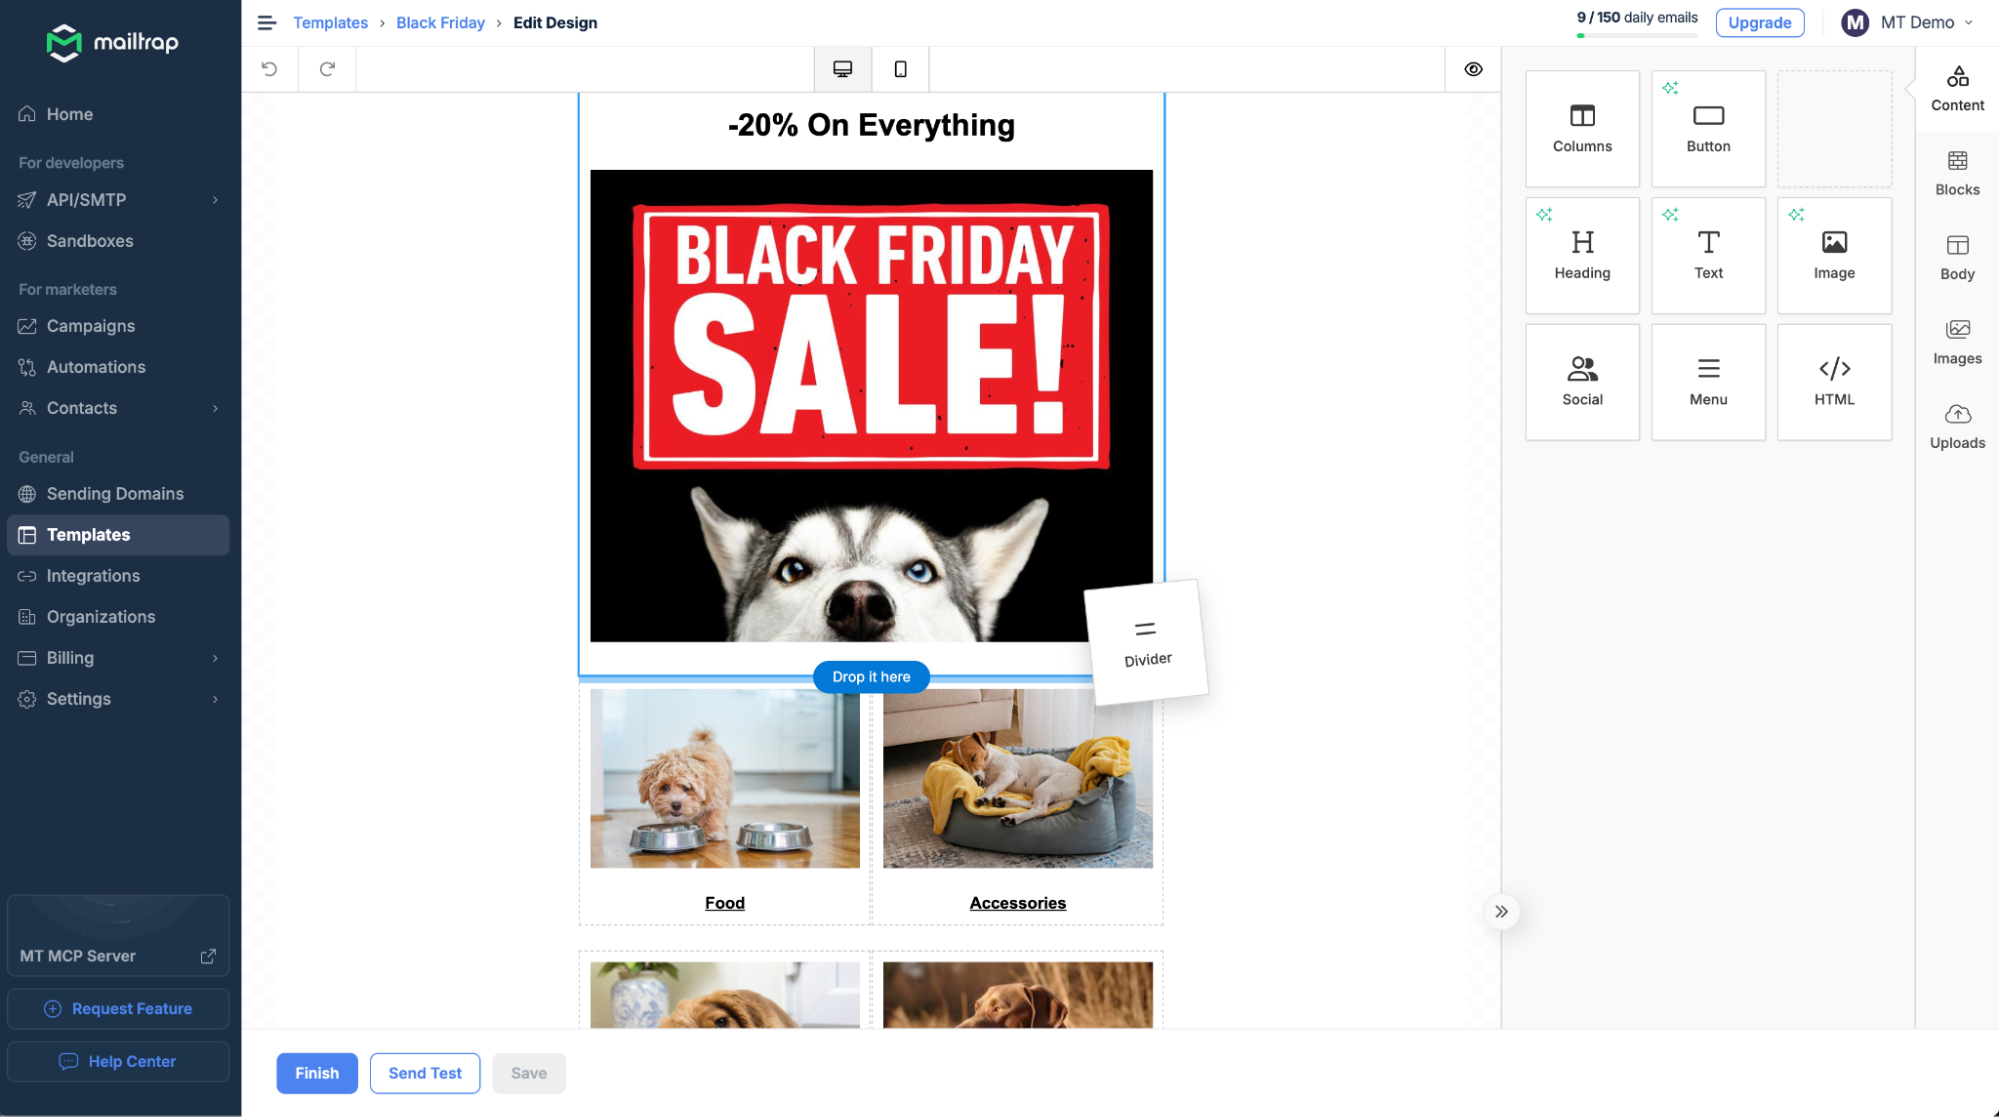Collapse the right panel with double chevron

pyautogui.click(x=1501, y=911)
